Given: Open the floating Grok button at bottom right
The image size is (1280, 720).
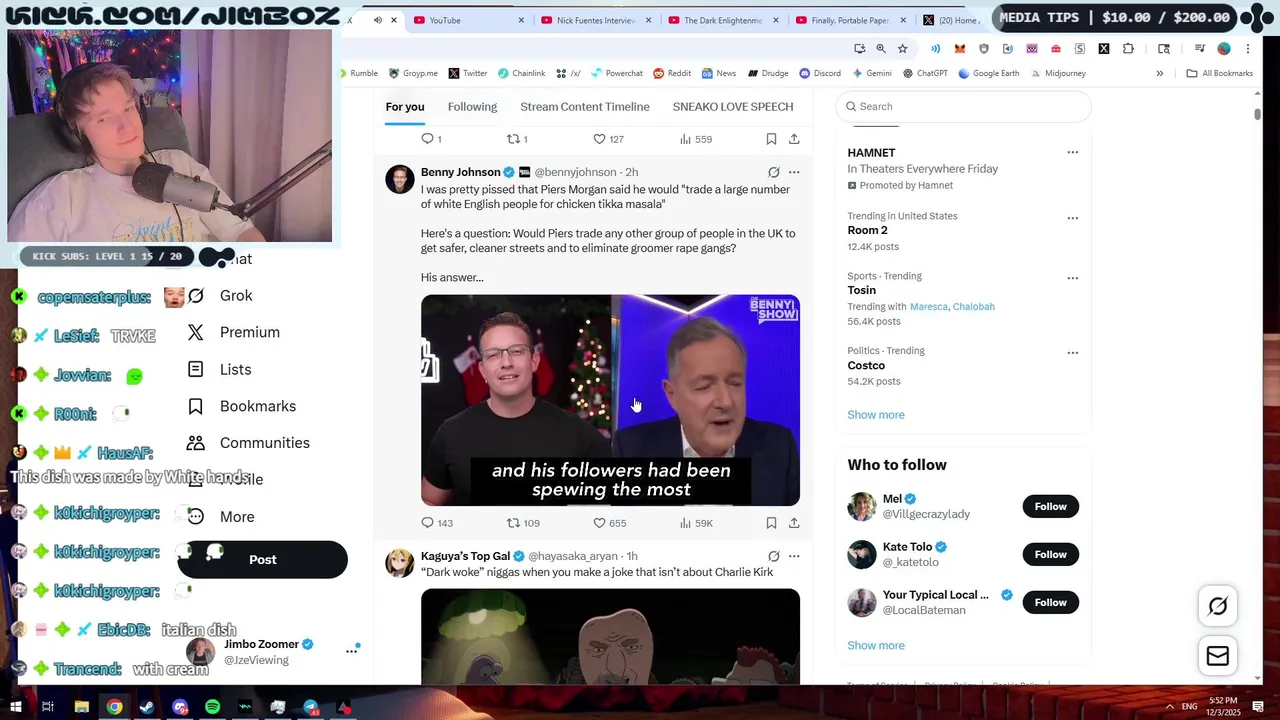Looking at the screenshot, I should click(x=1217, y=606).
